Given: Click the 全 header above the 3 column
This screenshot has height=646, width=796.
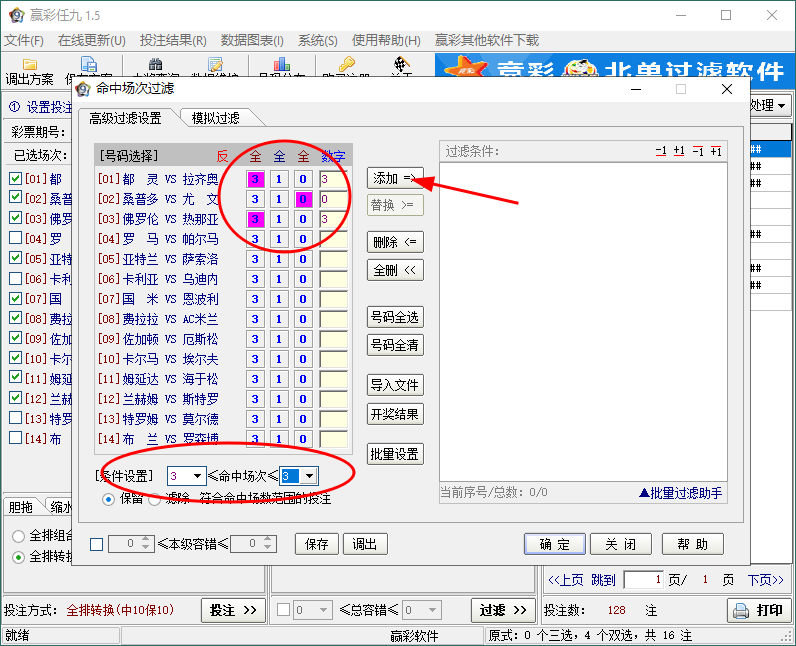Looking at the screenshot, I should click(x=255, y=156).
